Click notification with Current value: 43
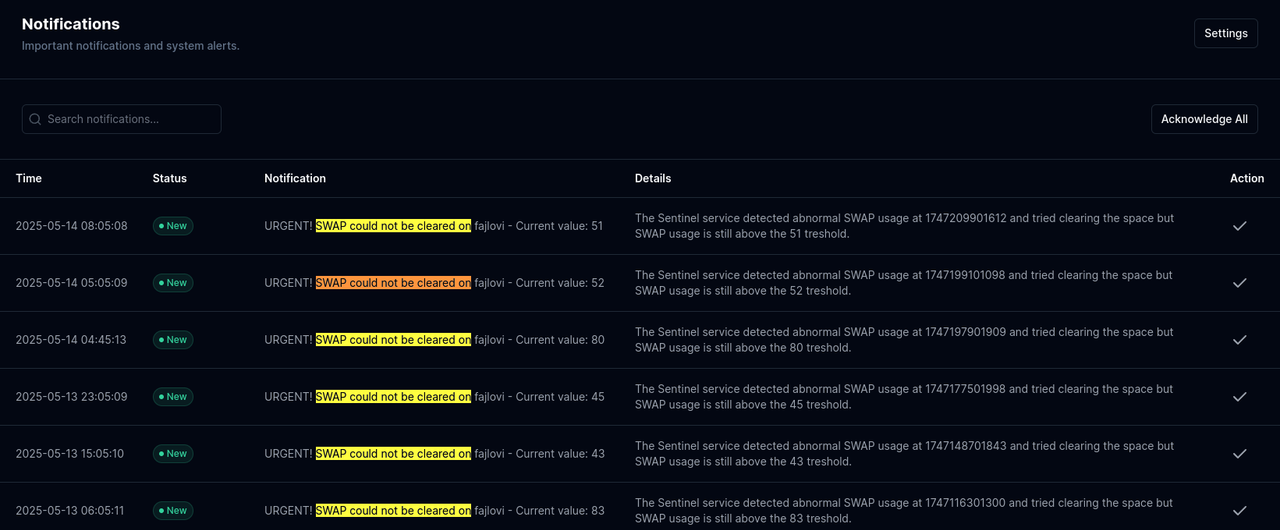 [x=434, y=454]
